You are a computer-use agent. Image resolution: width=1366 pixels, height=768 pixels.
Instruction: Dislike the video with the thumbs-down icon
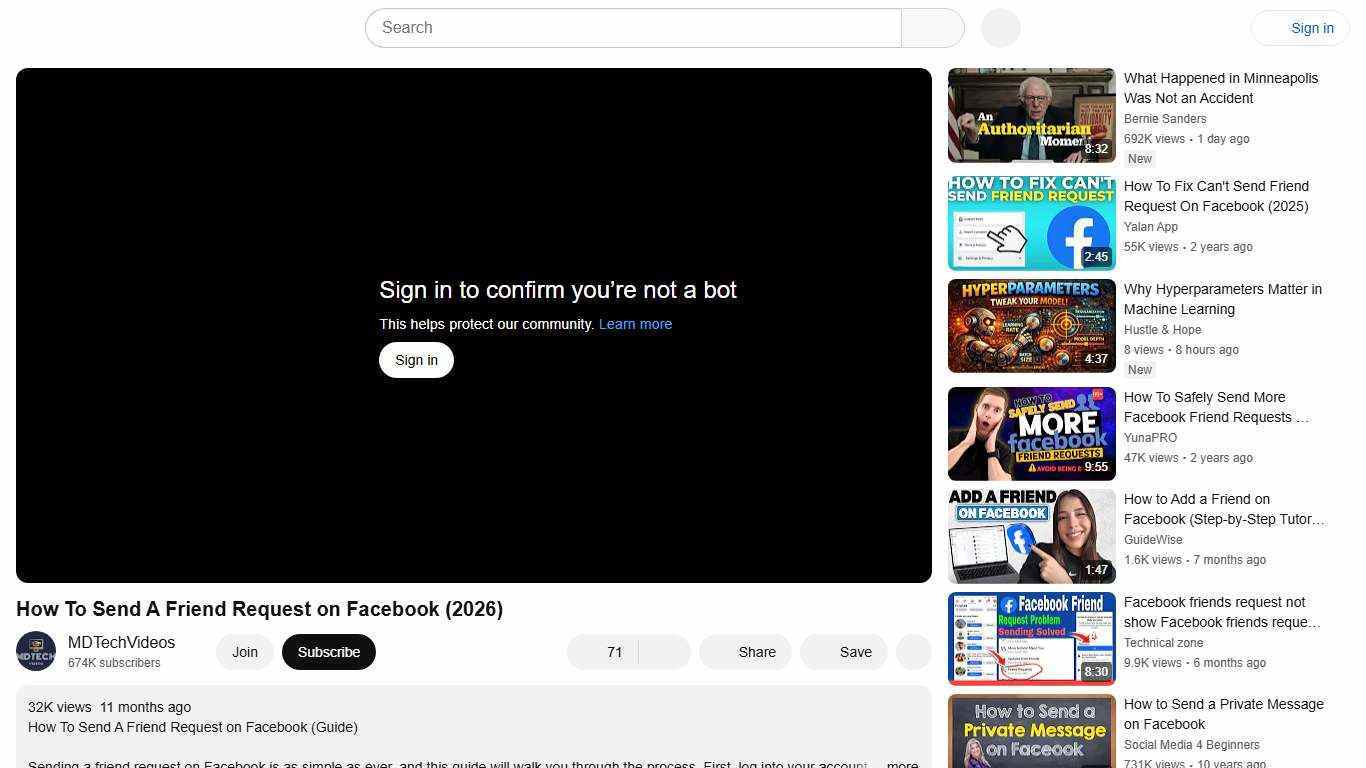point(663,651)
